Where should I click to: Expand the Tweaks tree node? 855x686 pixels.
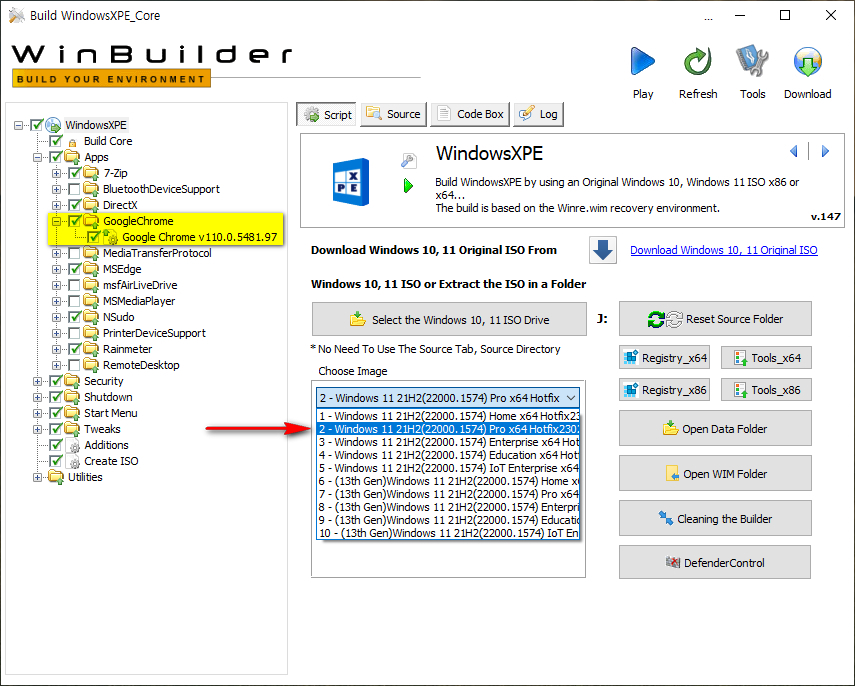pyautogui.click(x=37, y=429)
